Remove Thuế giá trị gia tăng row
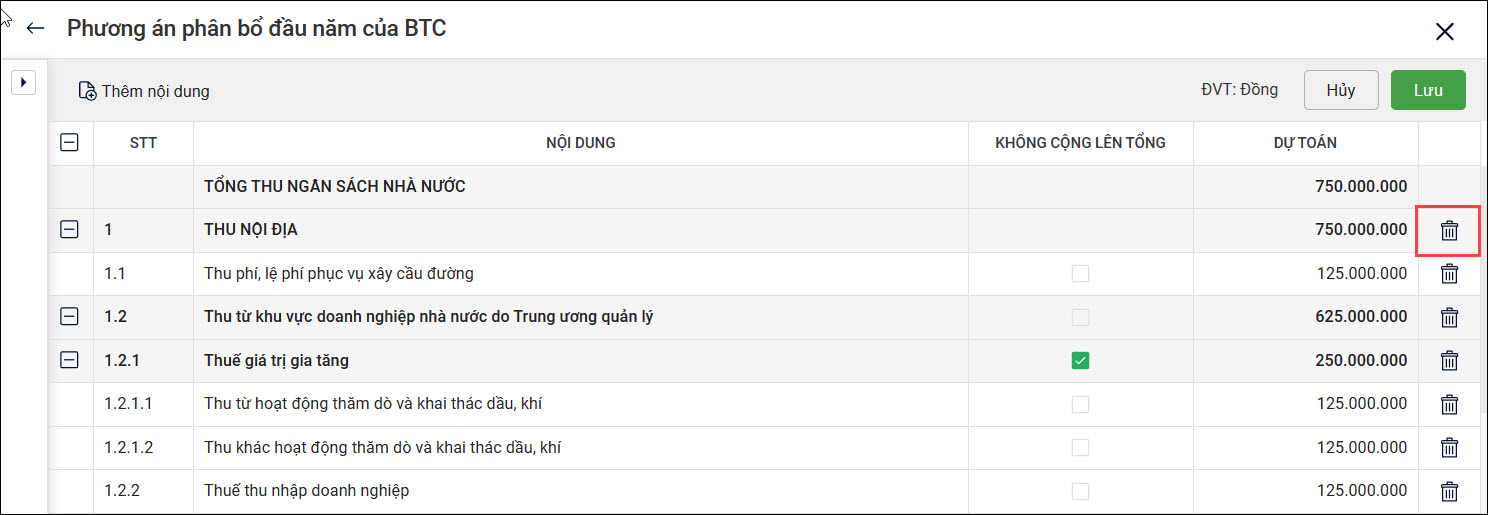Image resolution: width=1488 pixels, height=515 pixels. (x=1449, y=361)
